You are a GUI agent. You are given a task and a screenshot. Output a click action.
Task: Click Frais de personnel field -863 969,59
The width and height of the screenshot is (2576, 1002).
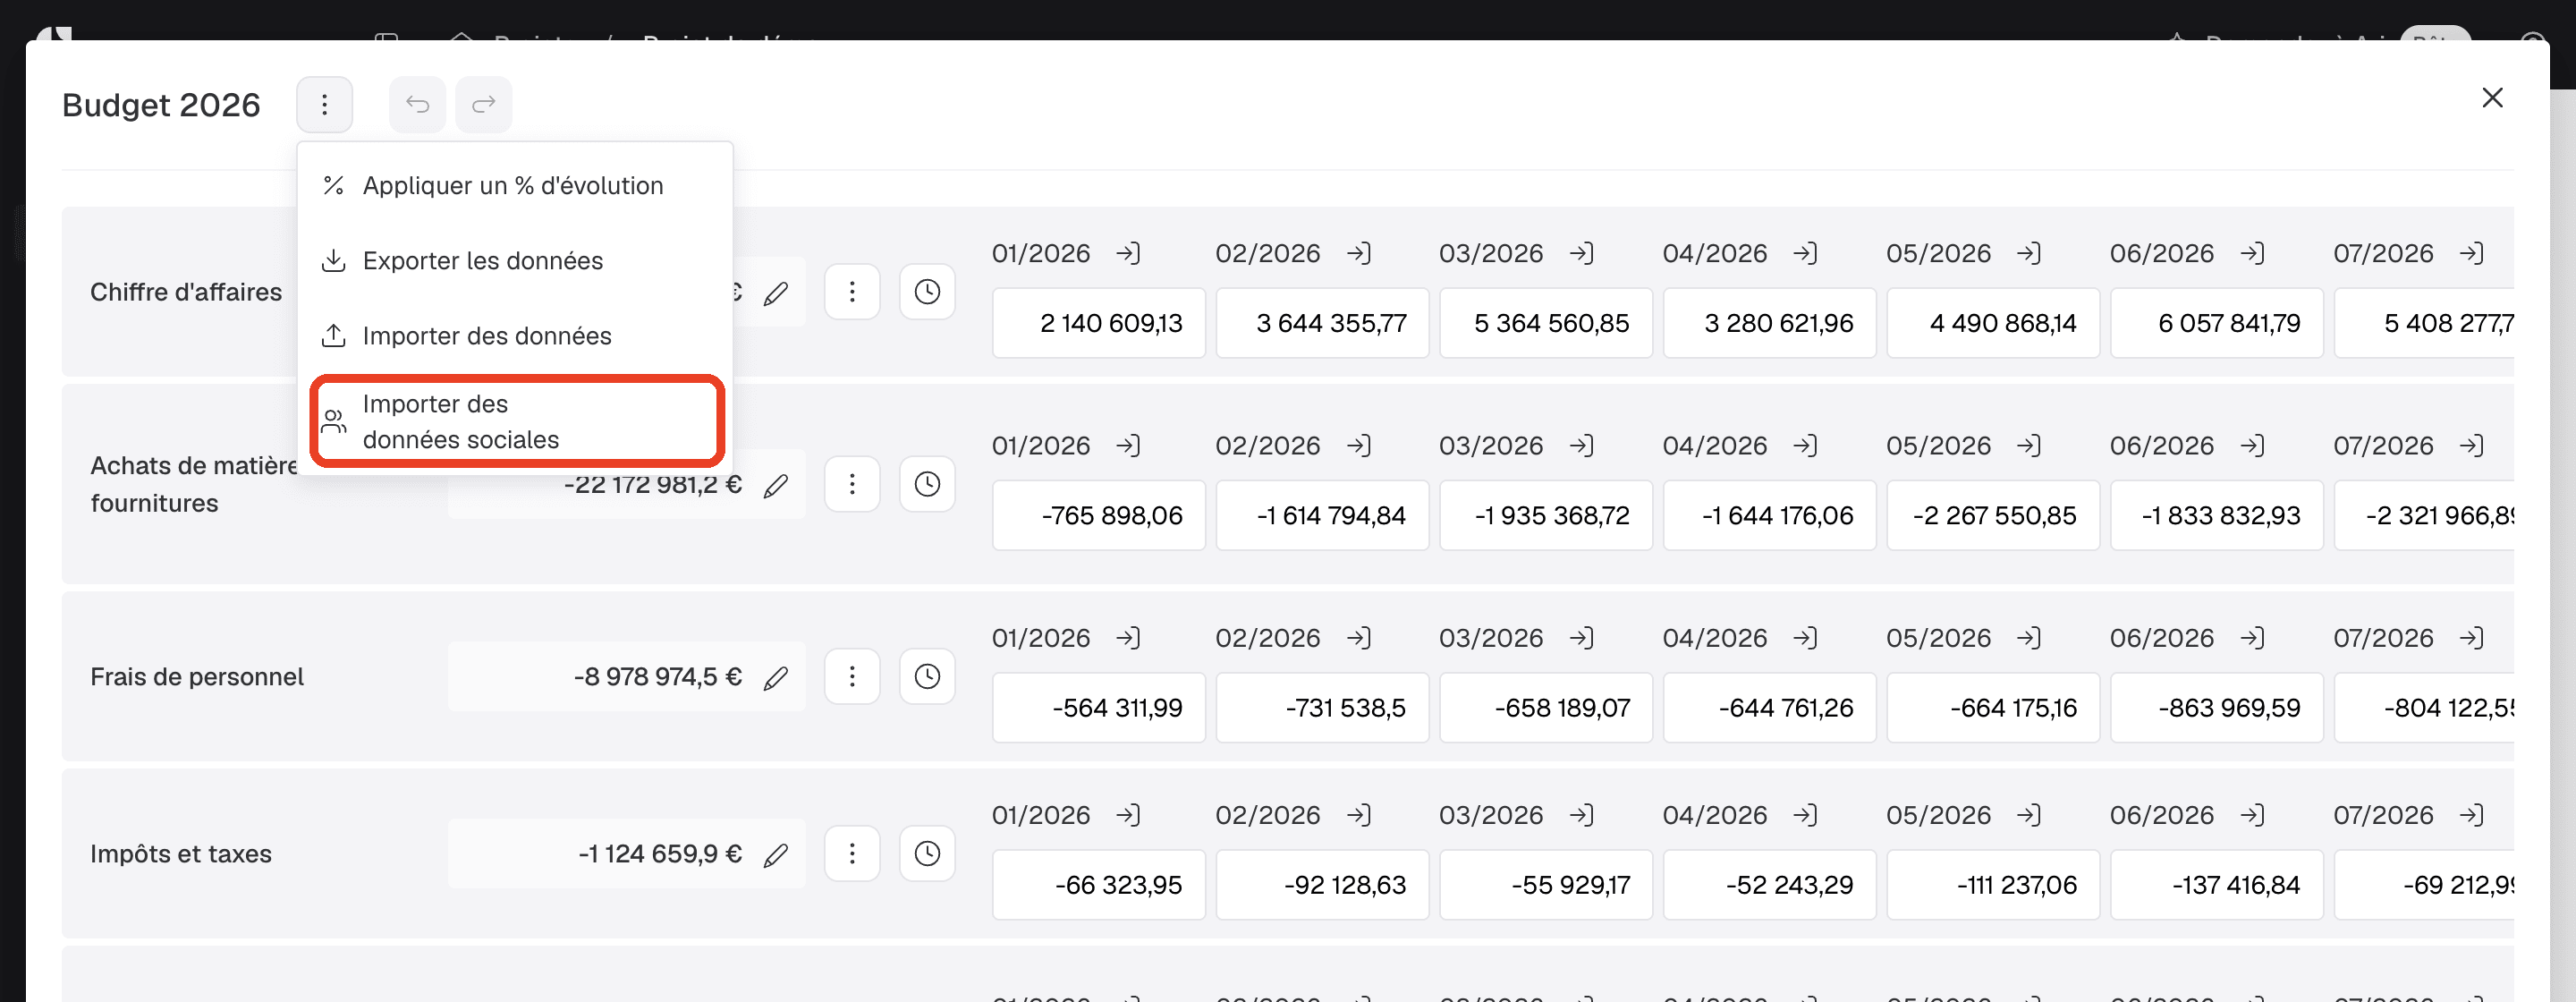[x=2217, y=708]
